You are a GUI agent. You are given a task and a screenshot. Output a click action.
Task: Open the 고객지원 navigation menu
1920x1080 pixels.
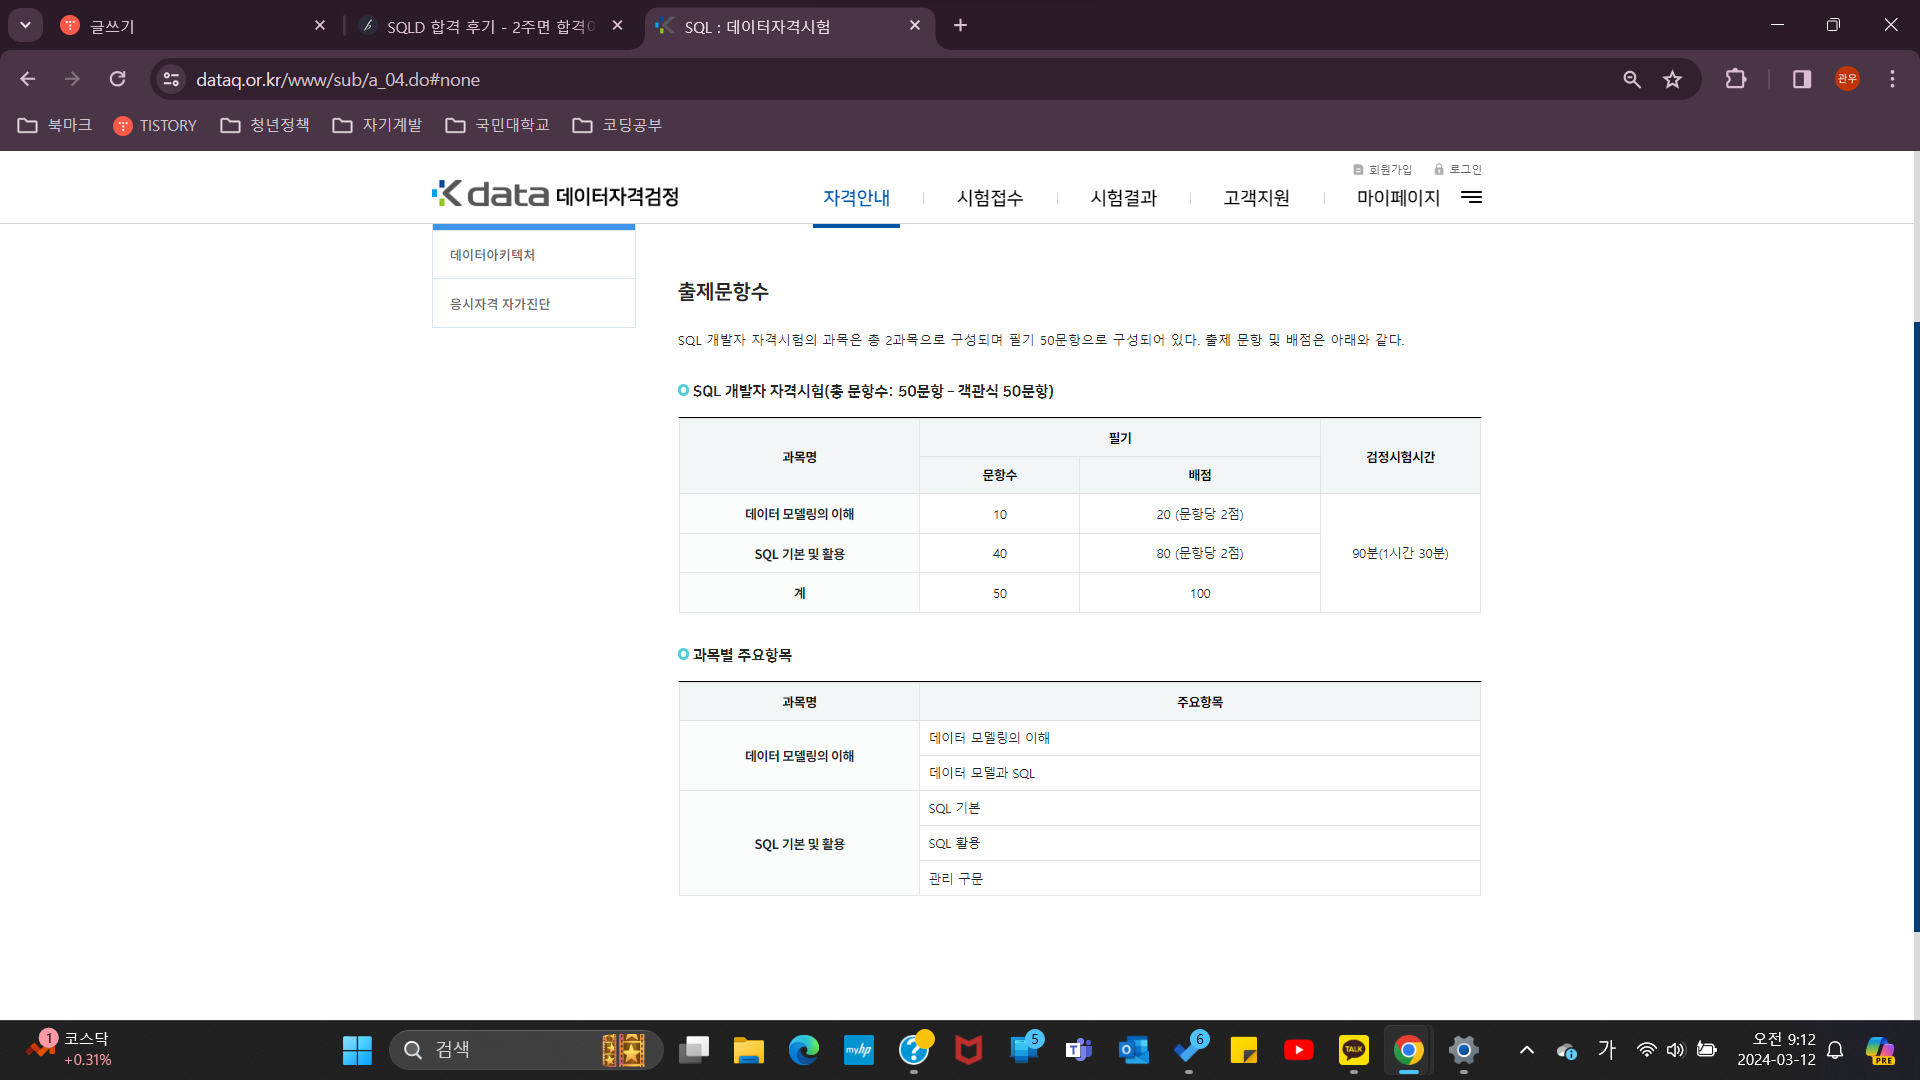tap(1256, 198)
